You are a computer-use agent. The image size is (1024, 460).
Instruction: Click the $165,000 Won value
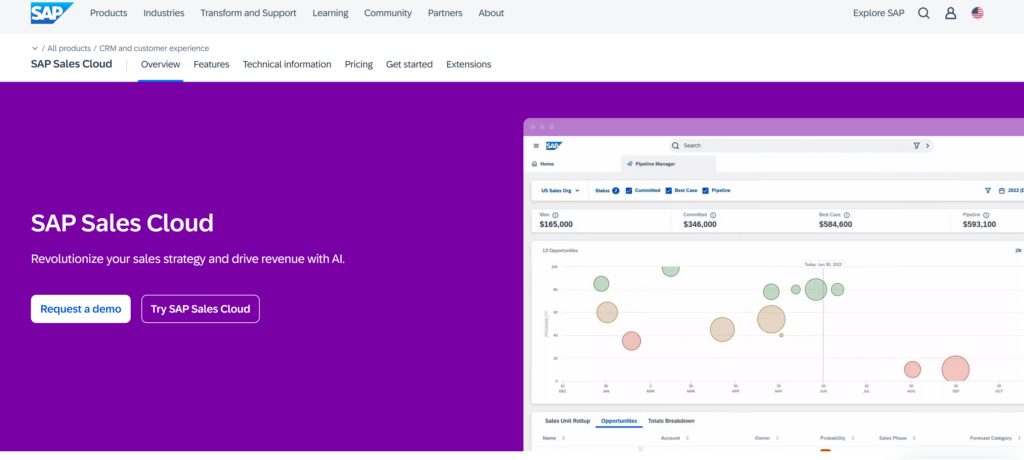coord(556,224)
